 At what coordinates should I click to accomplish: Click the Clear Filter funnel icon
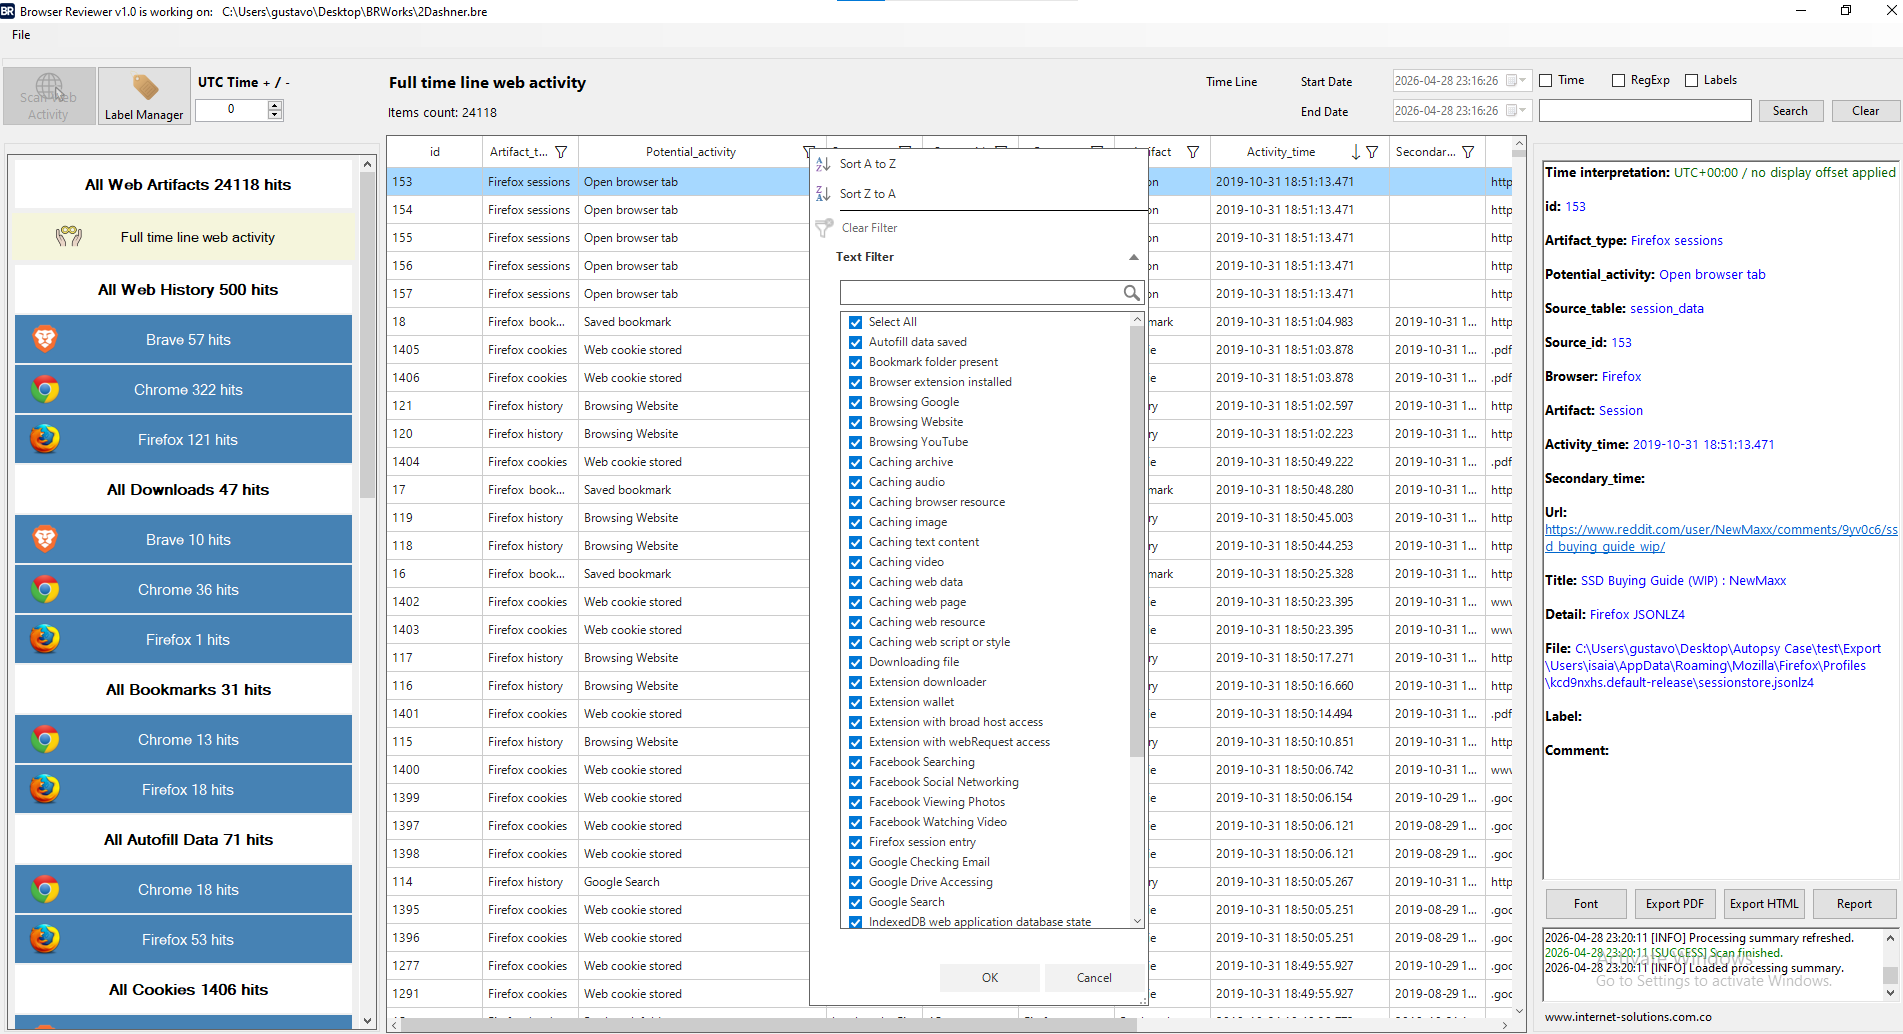click(824, 228)
